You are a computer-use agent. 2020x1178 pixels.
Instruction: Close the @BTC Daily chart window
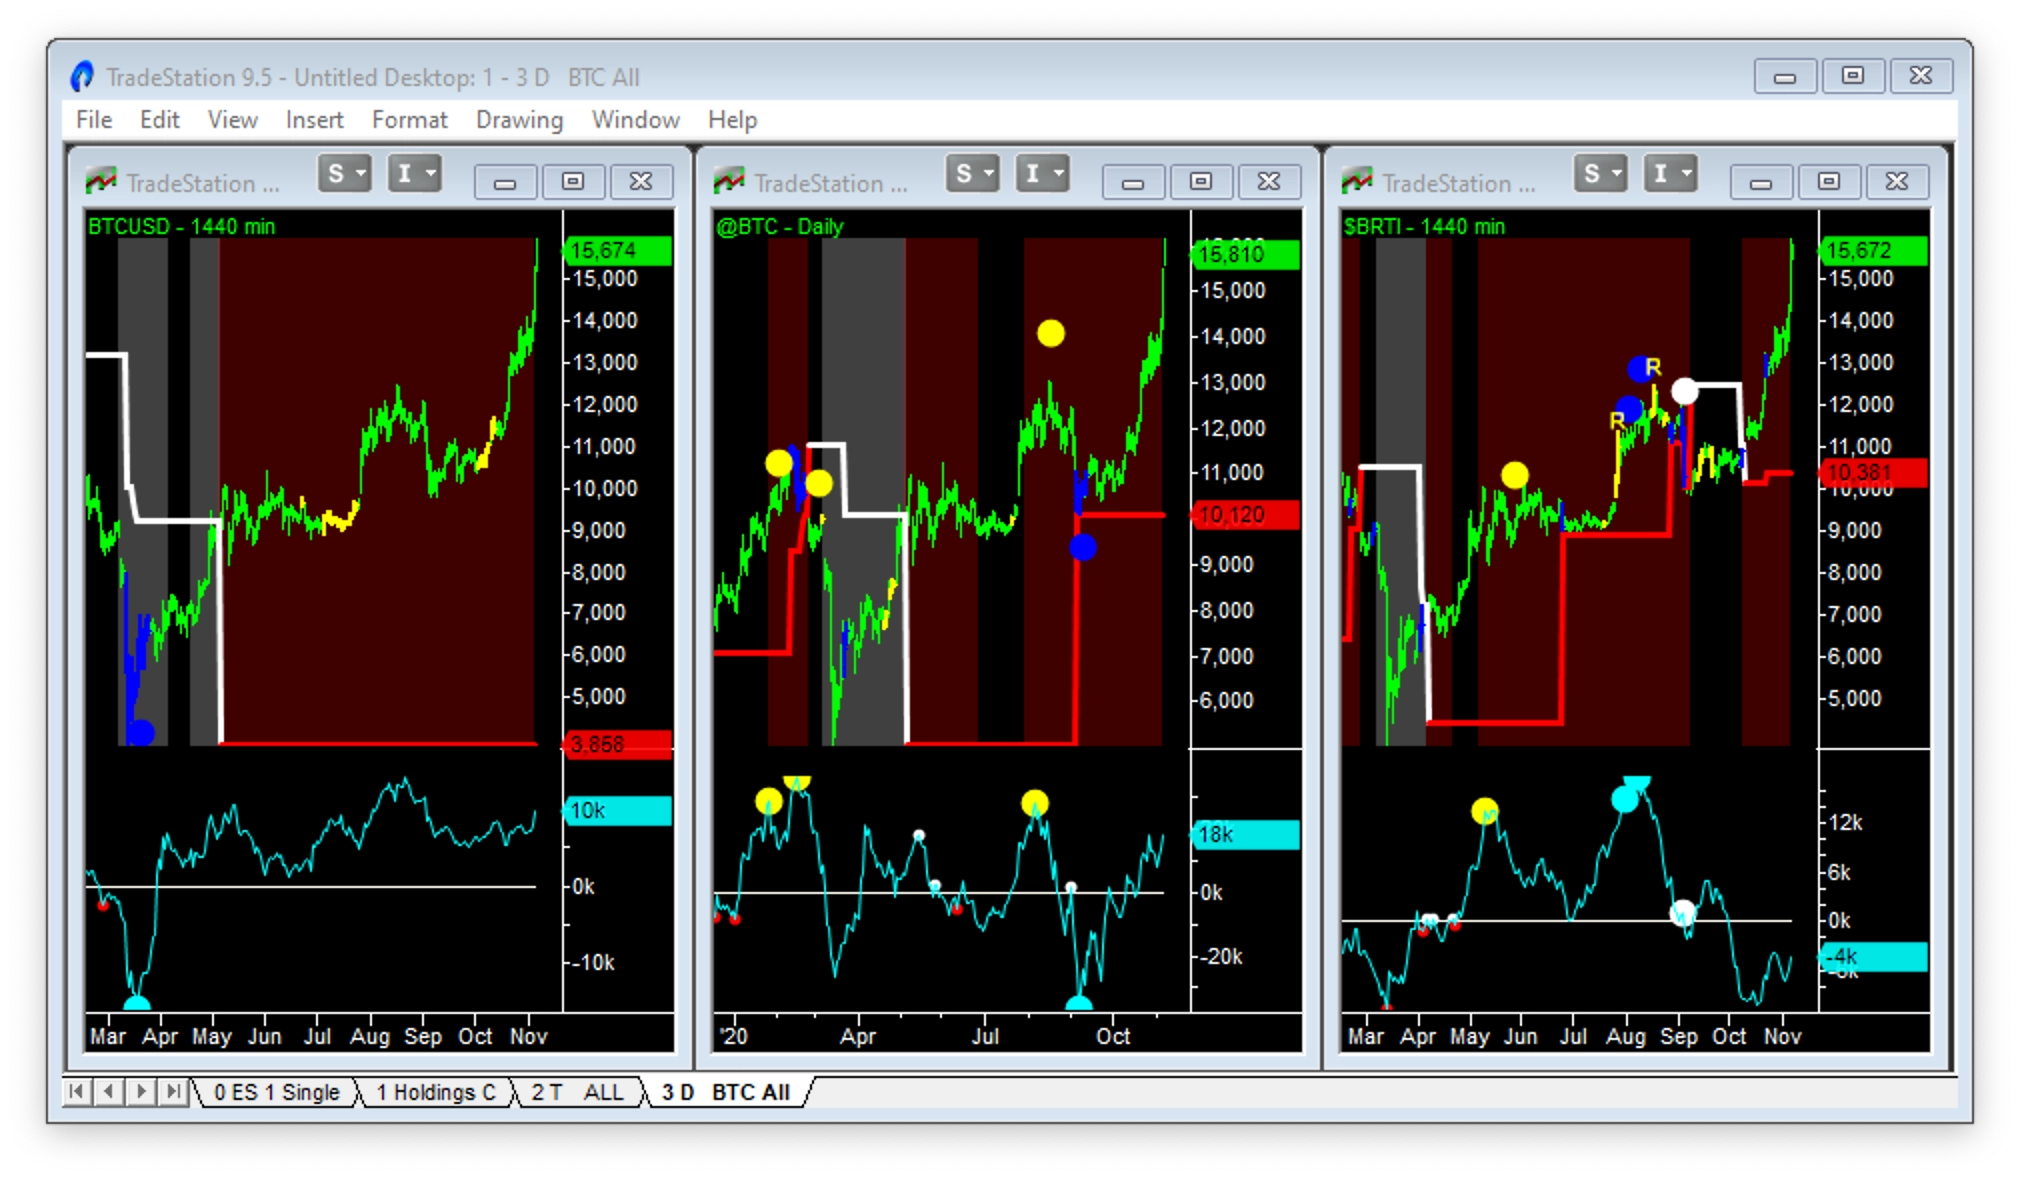tap(1269, 182)
